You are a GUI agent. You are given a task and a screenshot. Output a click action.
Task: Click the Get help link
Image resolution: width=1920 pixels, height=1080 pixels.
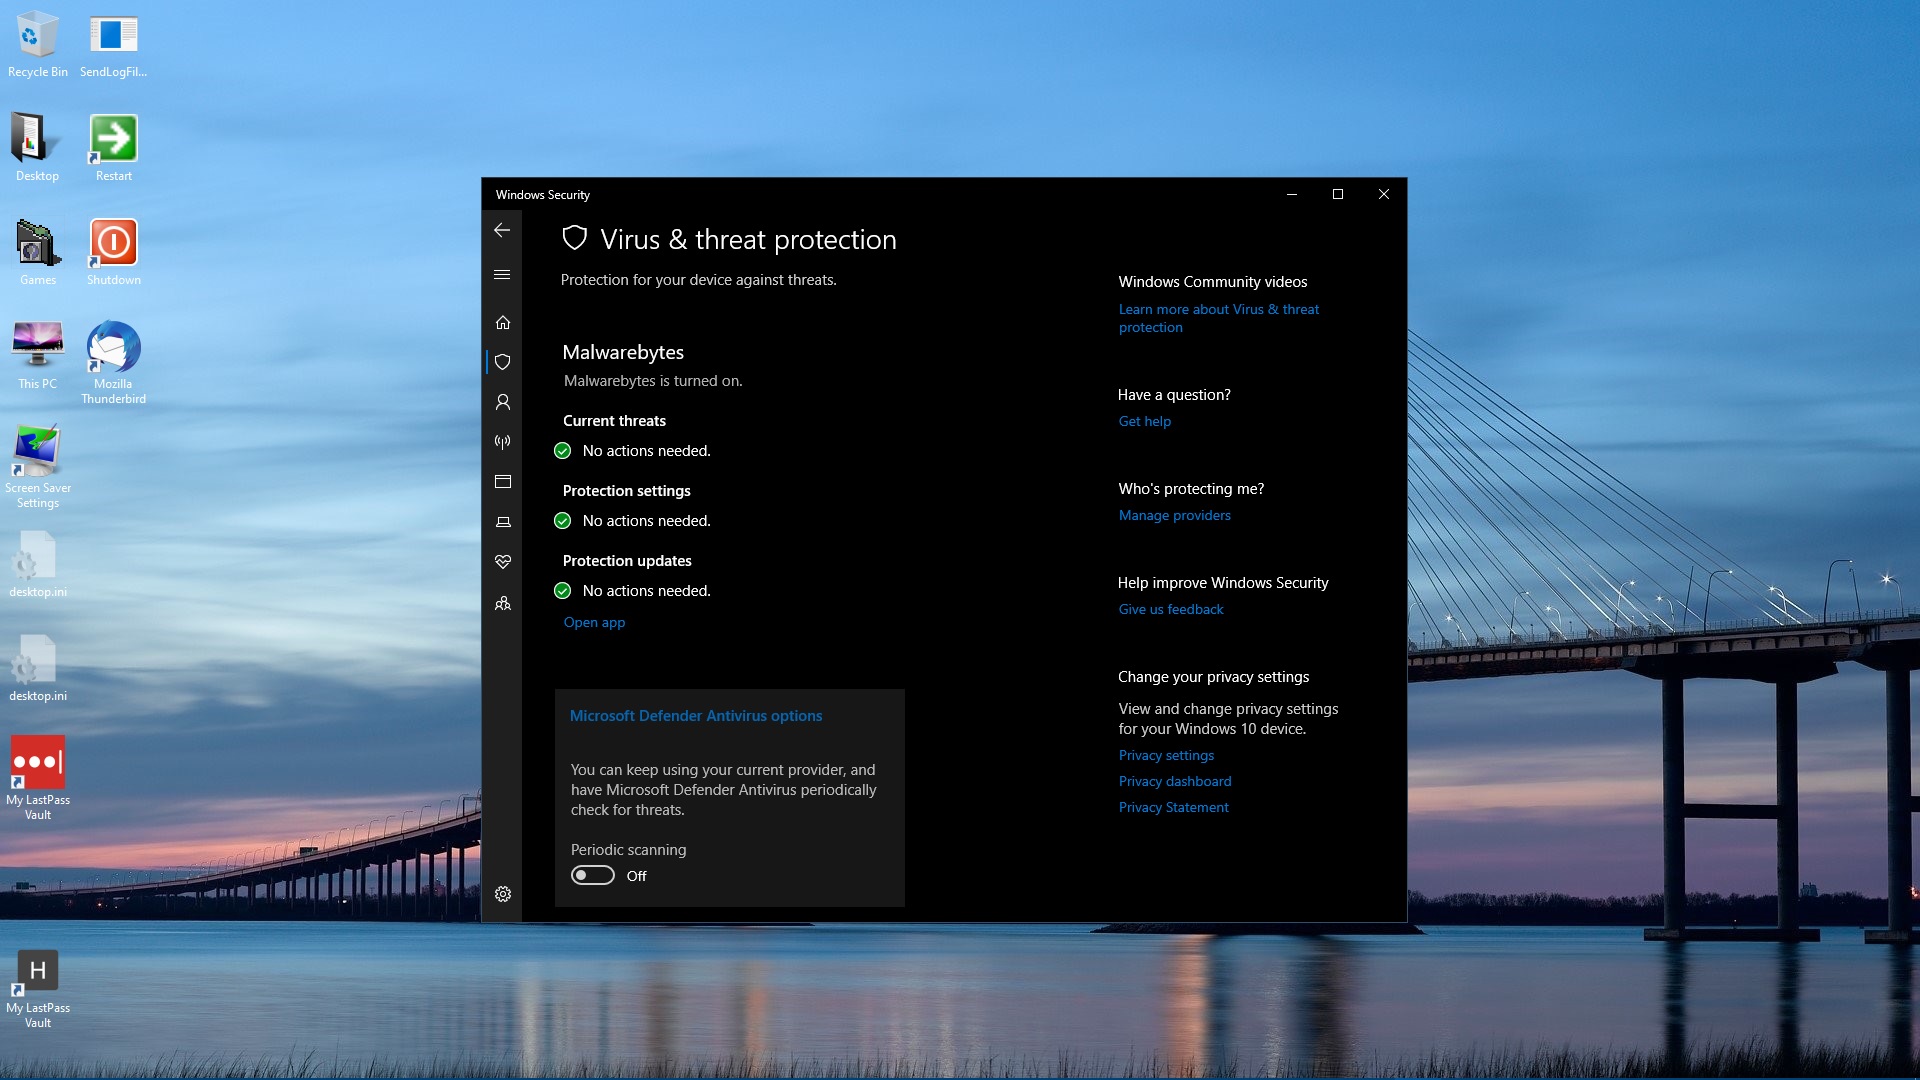tap(1144, 421)
